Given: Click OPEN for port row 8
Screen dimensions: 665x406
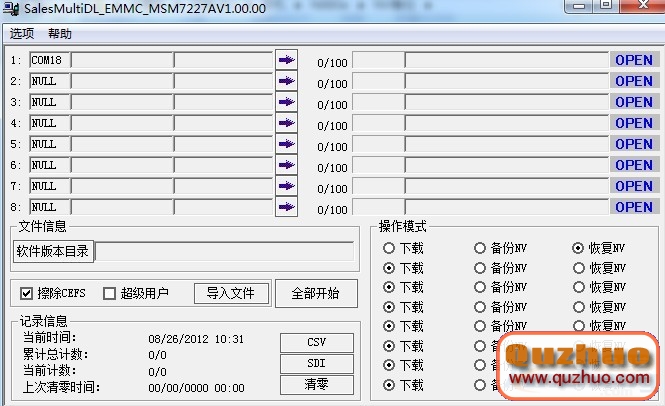Looking at the screenshot, I should point(634,207).
